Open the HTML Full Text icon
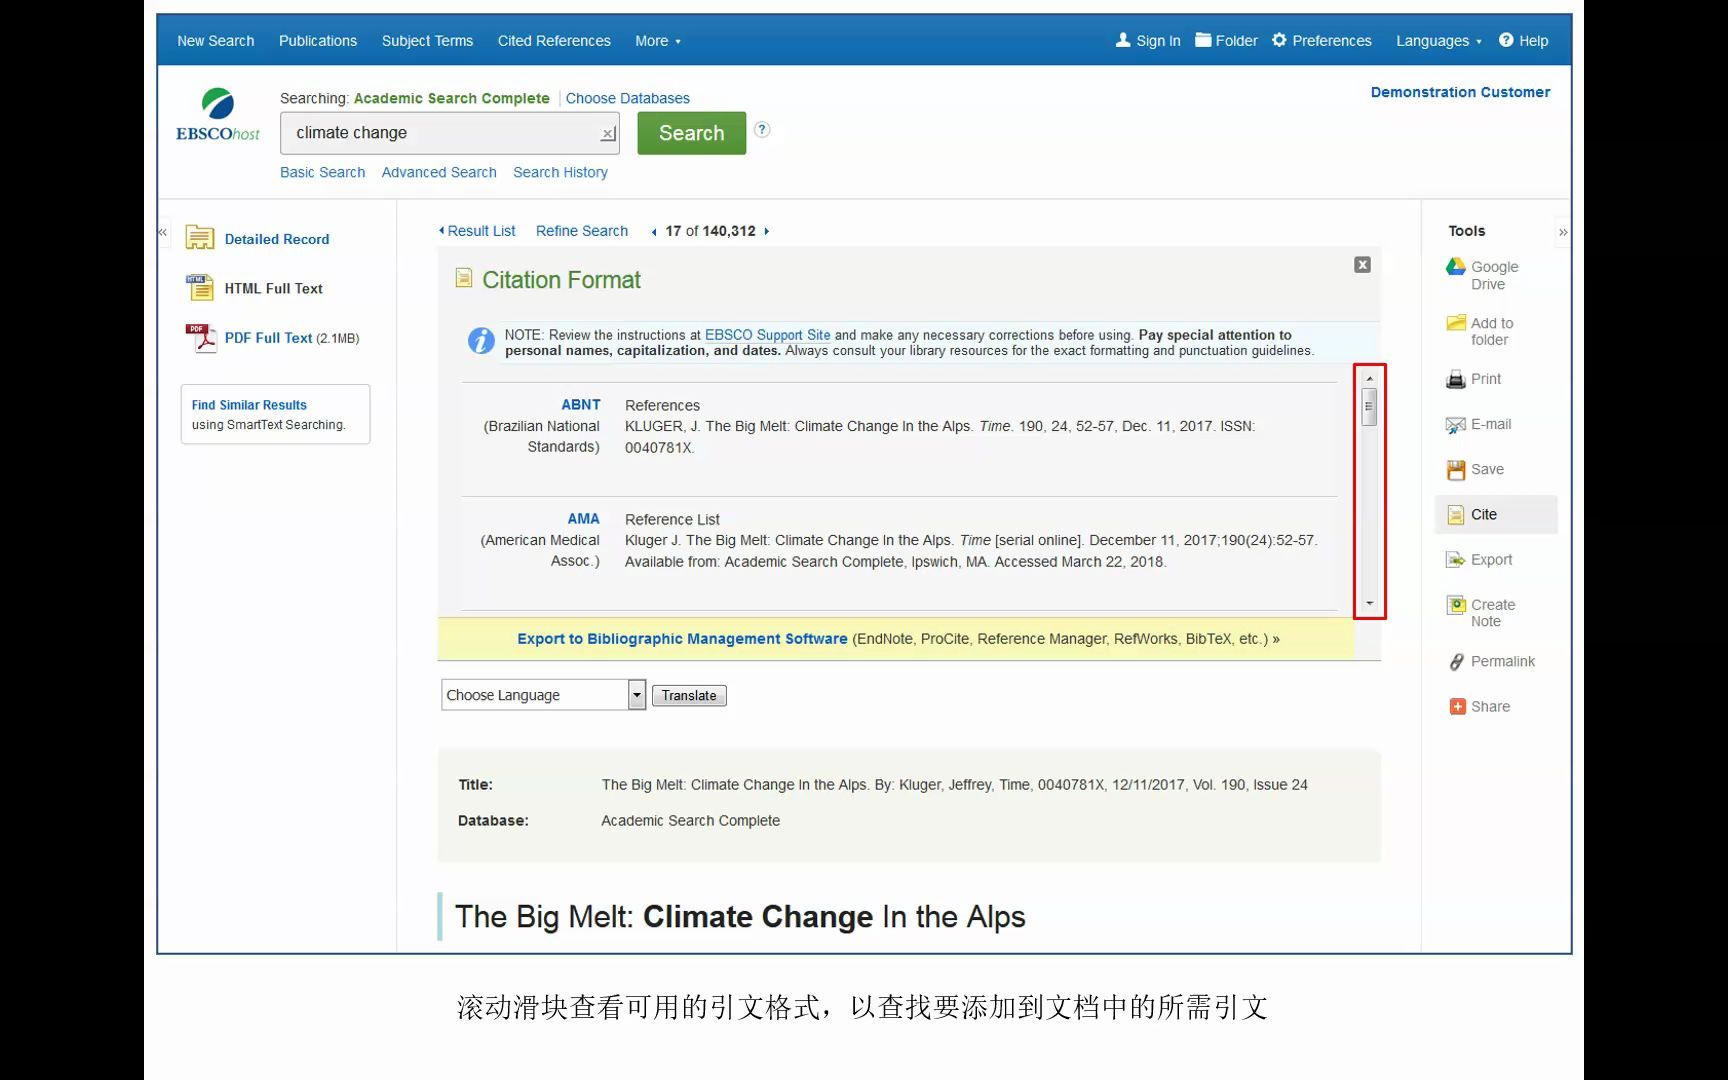The height and width of the screenshot is (1080, 1728). click(x=200, y=288)
